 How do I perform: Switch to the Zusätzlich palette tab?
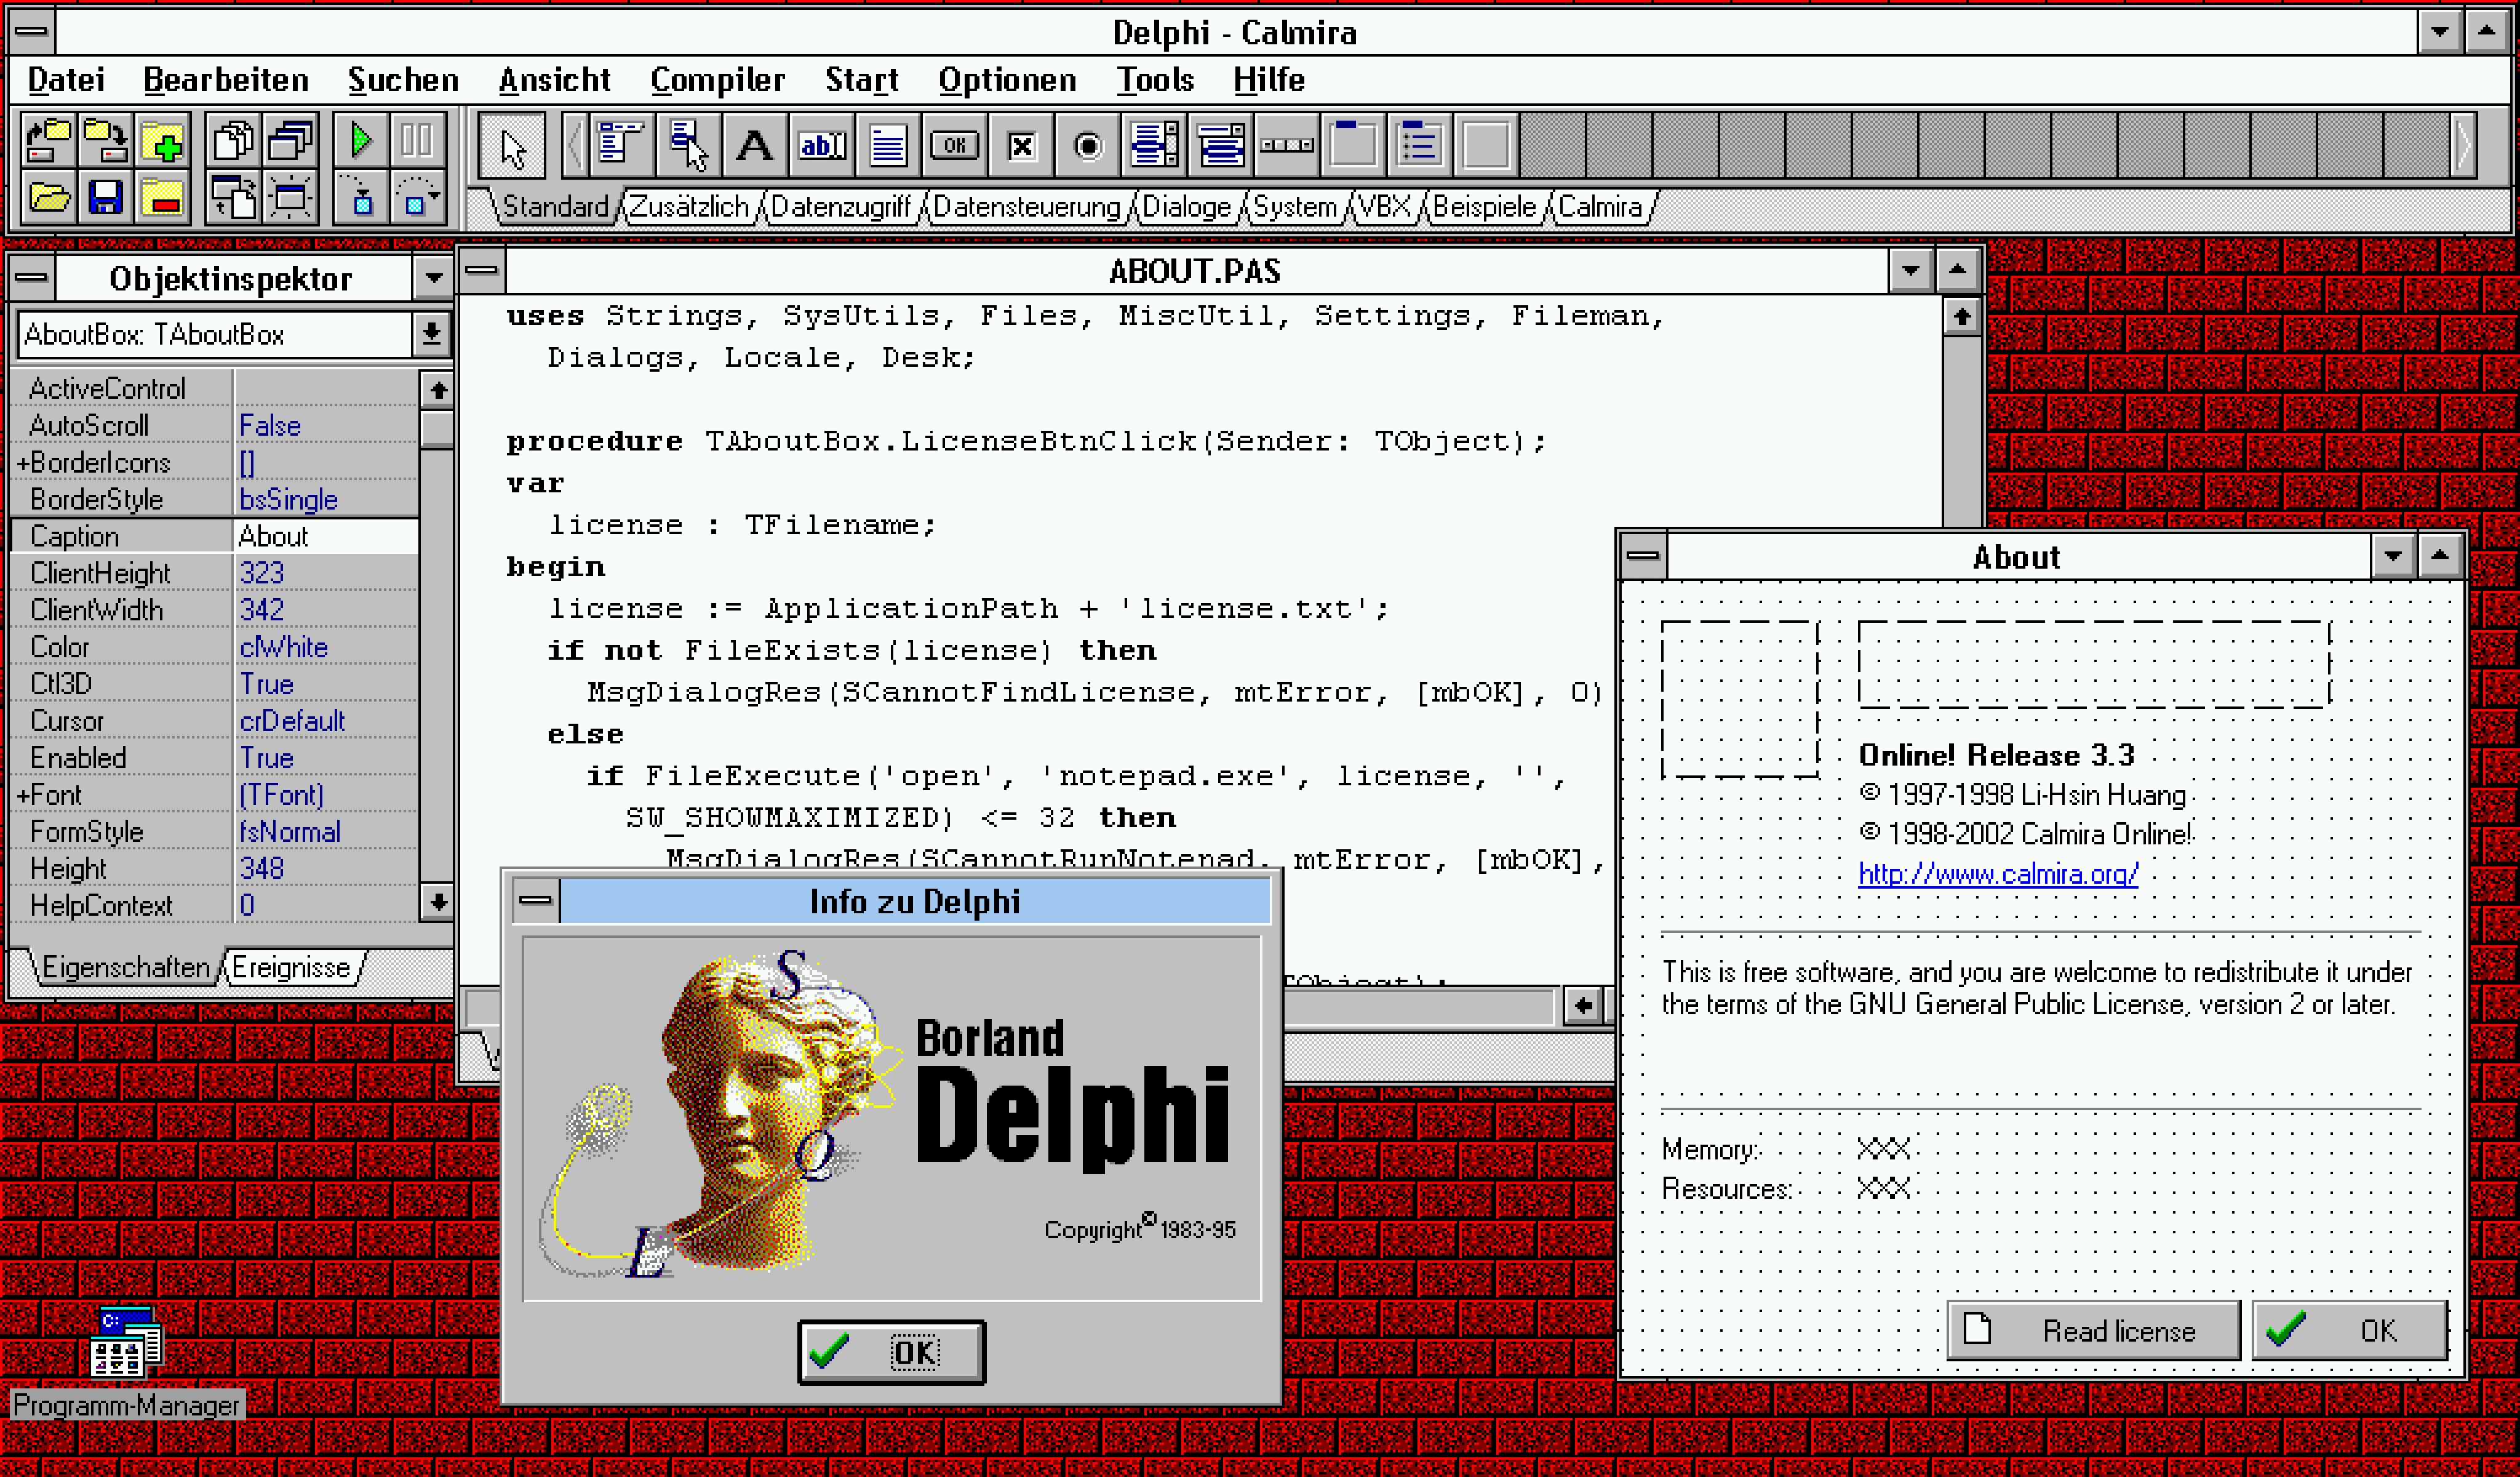click(x=689, y=207)
